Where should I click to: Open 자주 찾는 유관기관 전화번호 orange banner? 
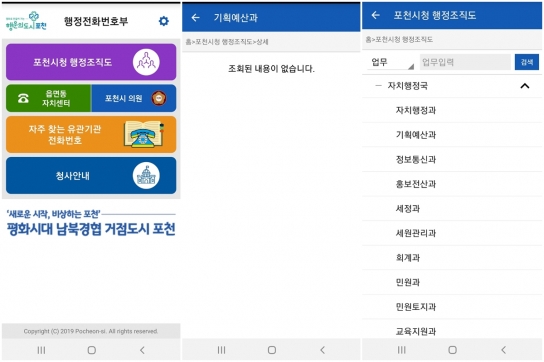91,135
